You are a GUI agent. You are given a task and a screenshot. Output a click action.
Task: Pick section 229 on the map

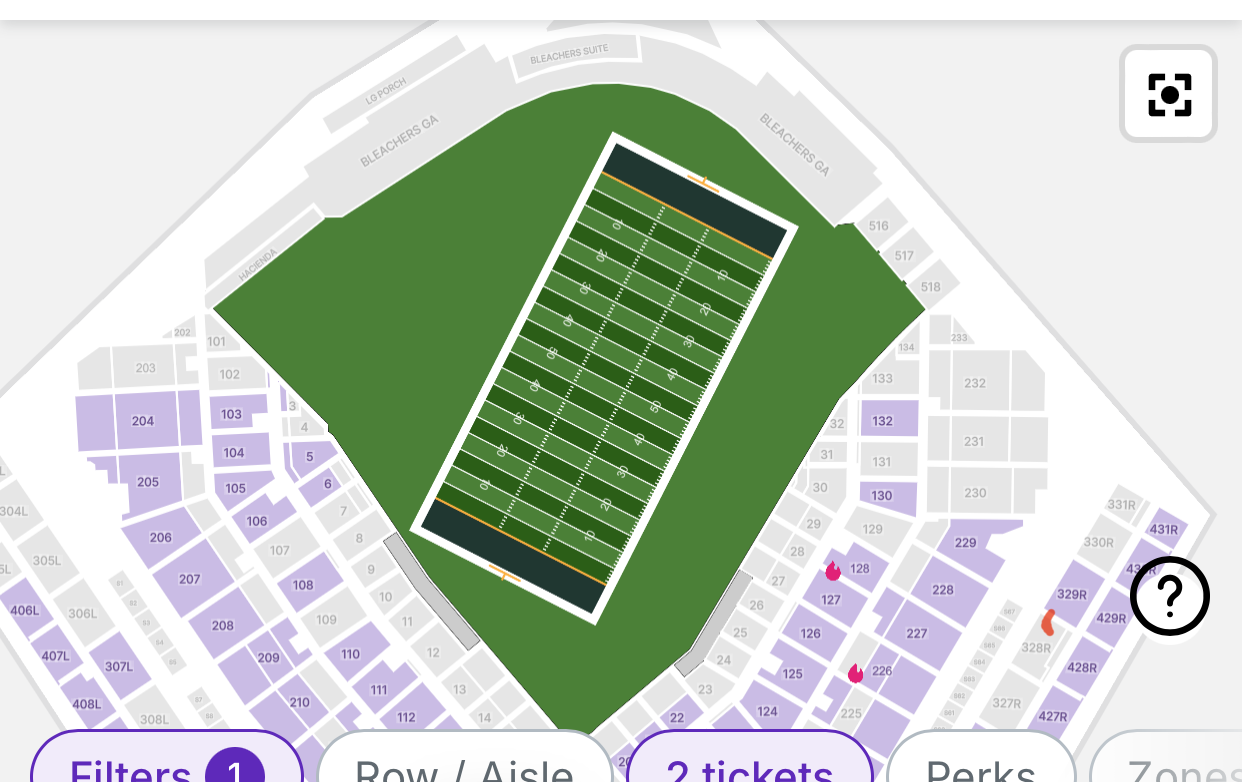(965, 543)
